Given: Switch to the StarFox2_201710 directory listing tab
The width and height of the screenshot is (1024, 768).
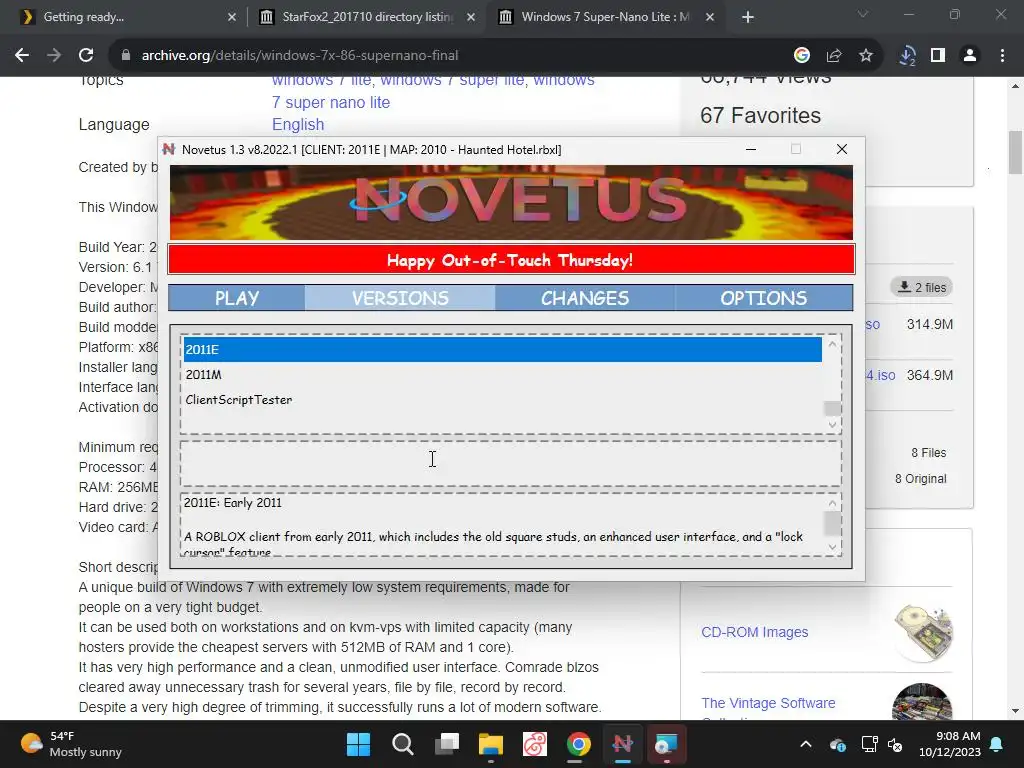Looking at the screenshot, I should [x=367, y=17].
